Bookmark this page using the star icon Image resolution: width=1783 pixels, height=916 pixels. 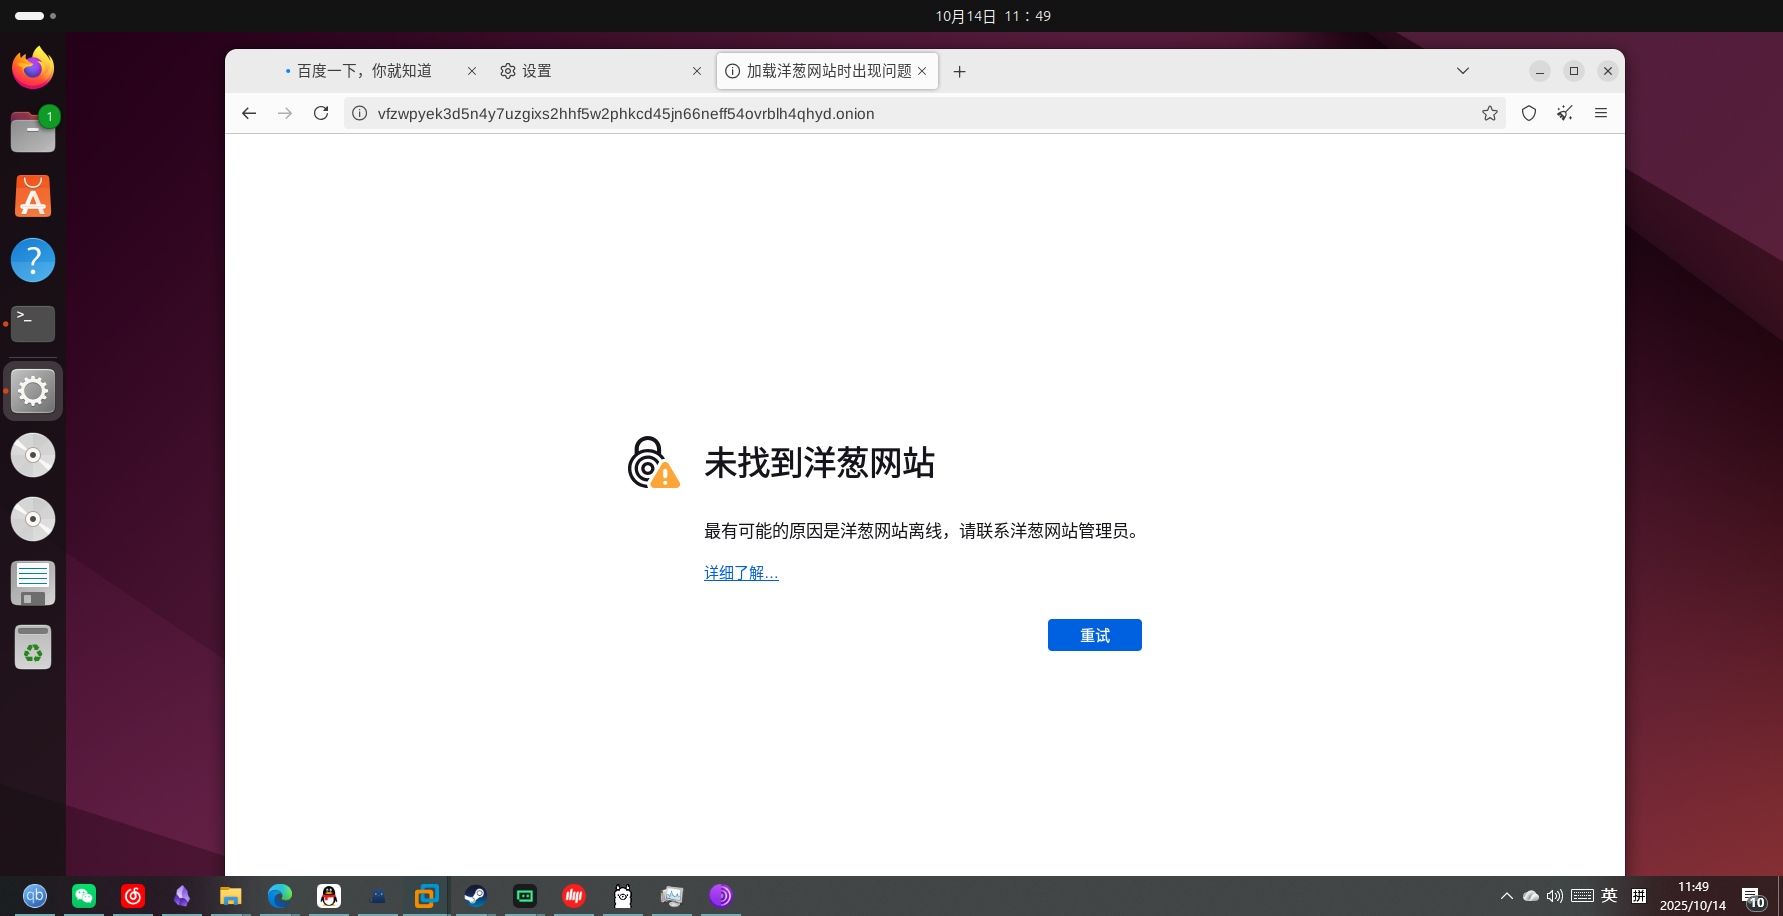[1490, 113]
